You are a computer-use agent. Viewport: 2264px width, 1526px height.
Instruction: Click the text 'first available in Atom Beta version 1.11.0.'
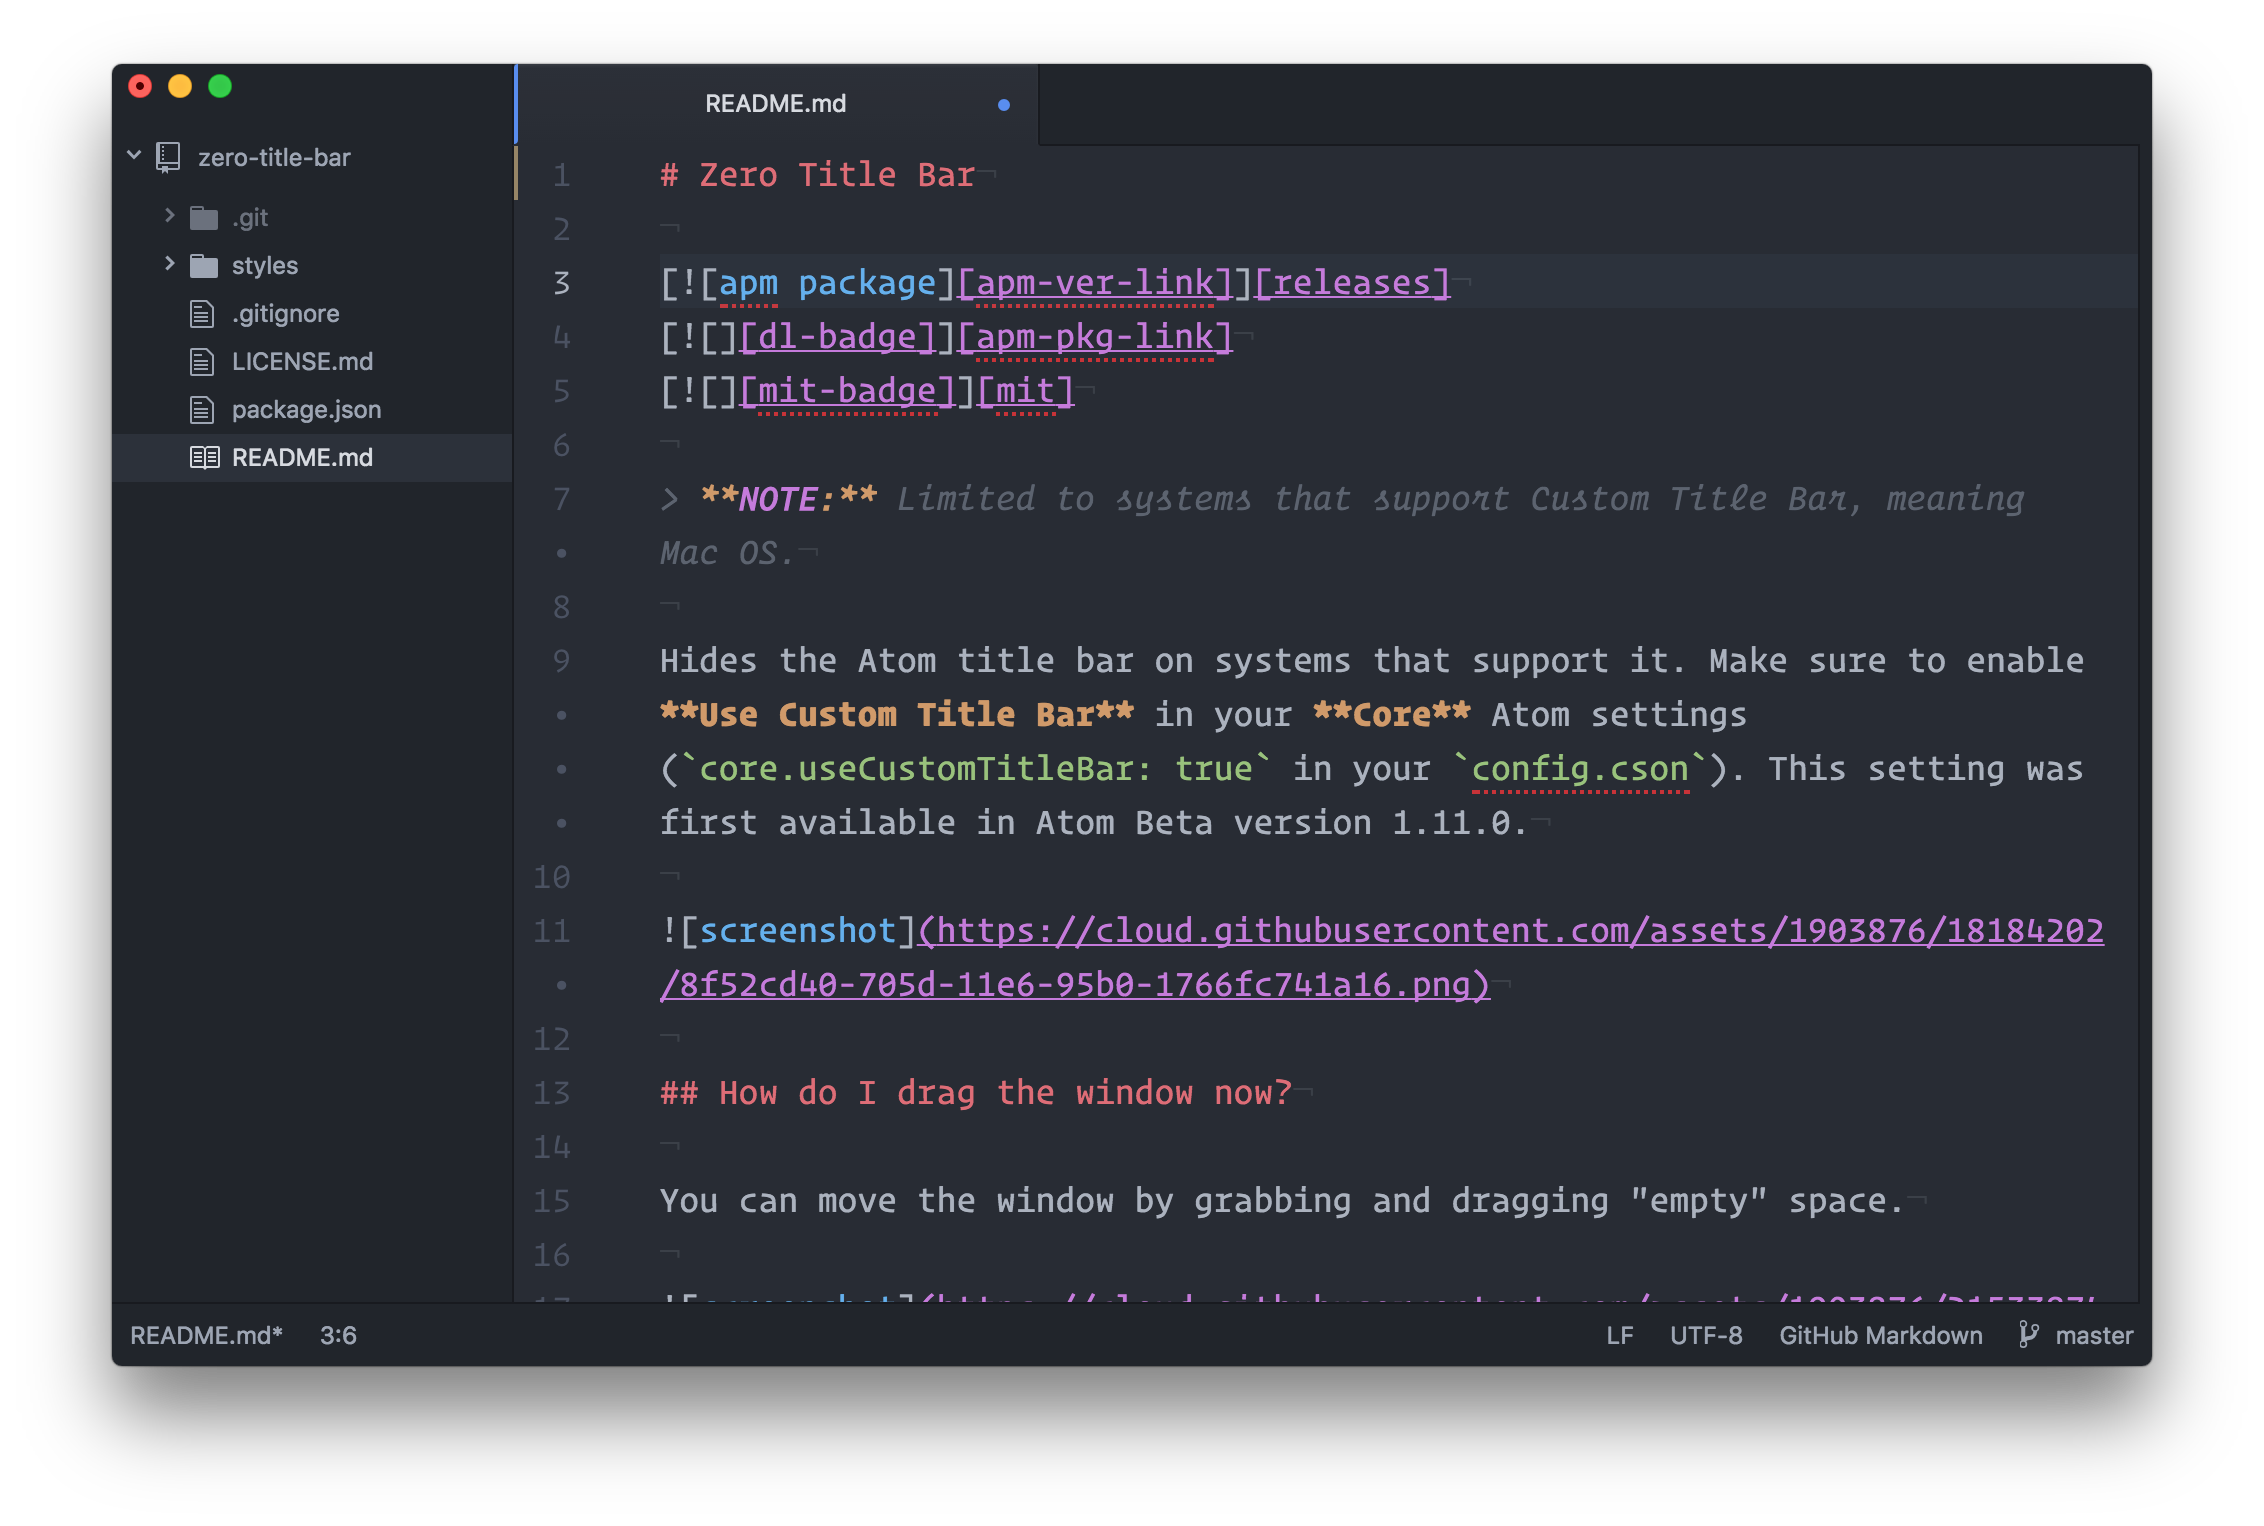[x=1094, y=823]
